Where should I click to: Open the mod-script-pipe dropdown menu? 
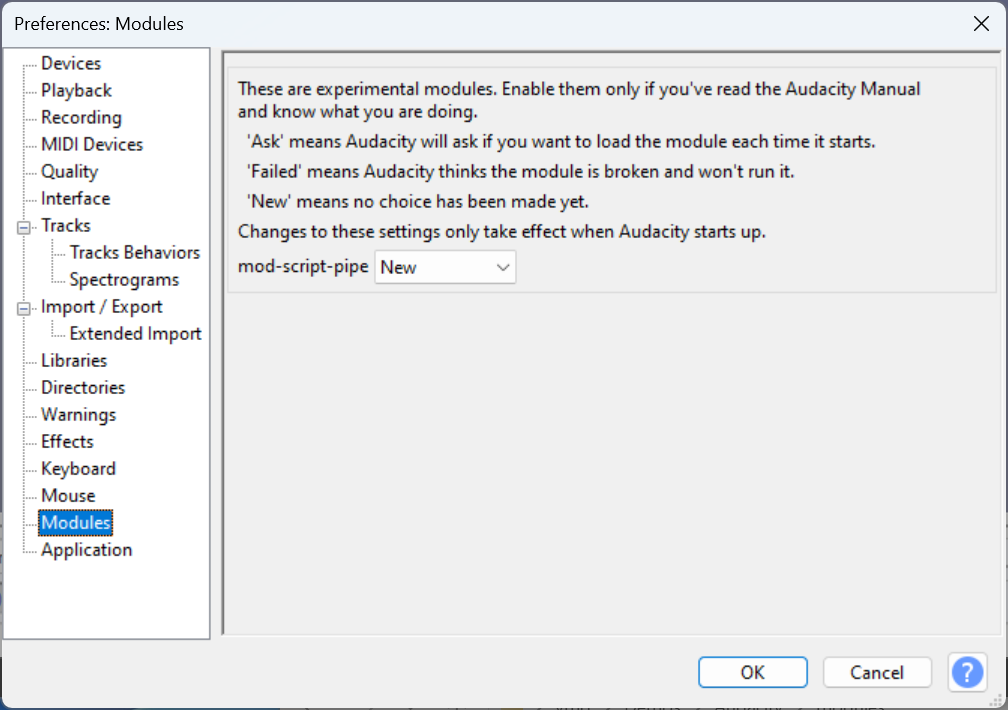coord(502,267)
